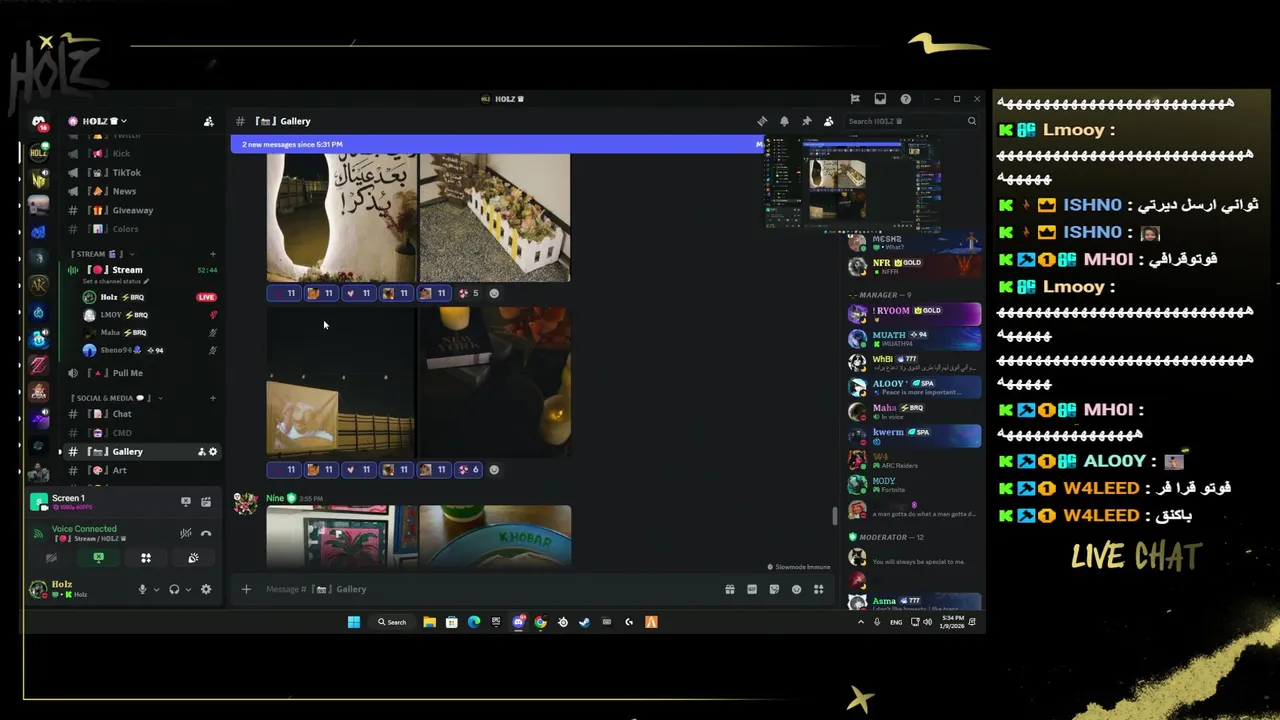This screenshot has height=720, width=1280.
Task: Add channel to STREAM category
Action: point(212,254)
